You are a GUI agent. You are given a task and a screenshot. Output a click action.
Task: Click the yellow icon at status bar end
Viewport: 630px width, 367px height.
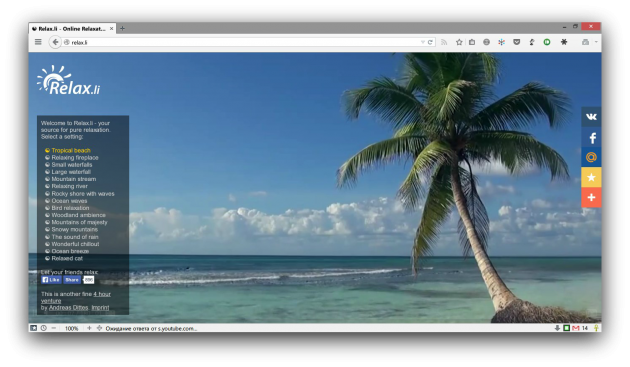point(597,328)
